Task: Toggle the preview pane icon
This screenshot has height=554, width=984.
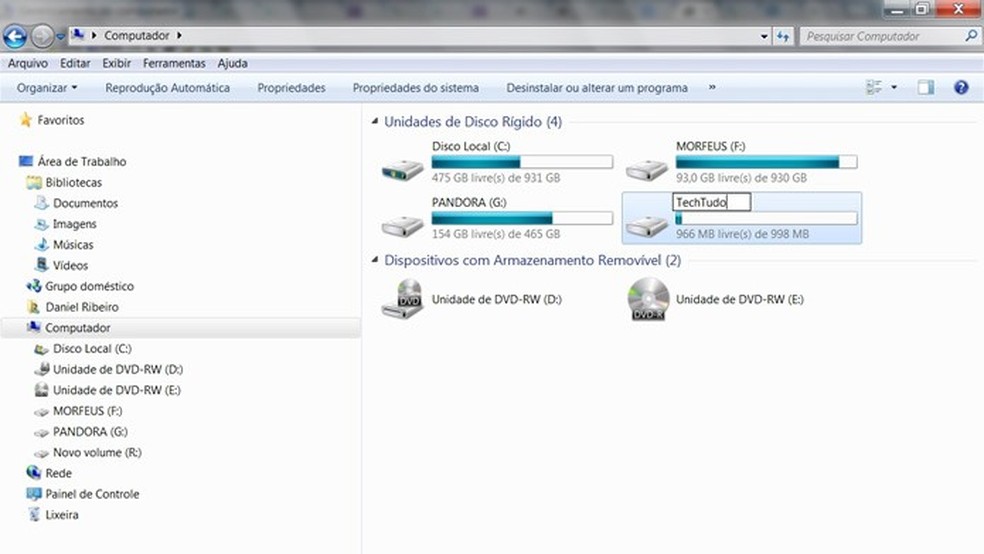Action: pos(926,87)
